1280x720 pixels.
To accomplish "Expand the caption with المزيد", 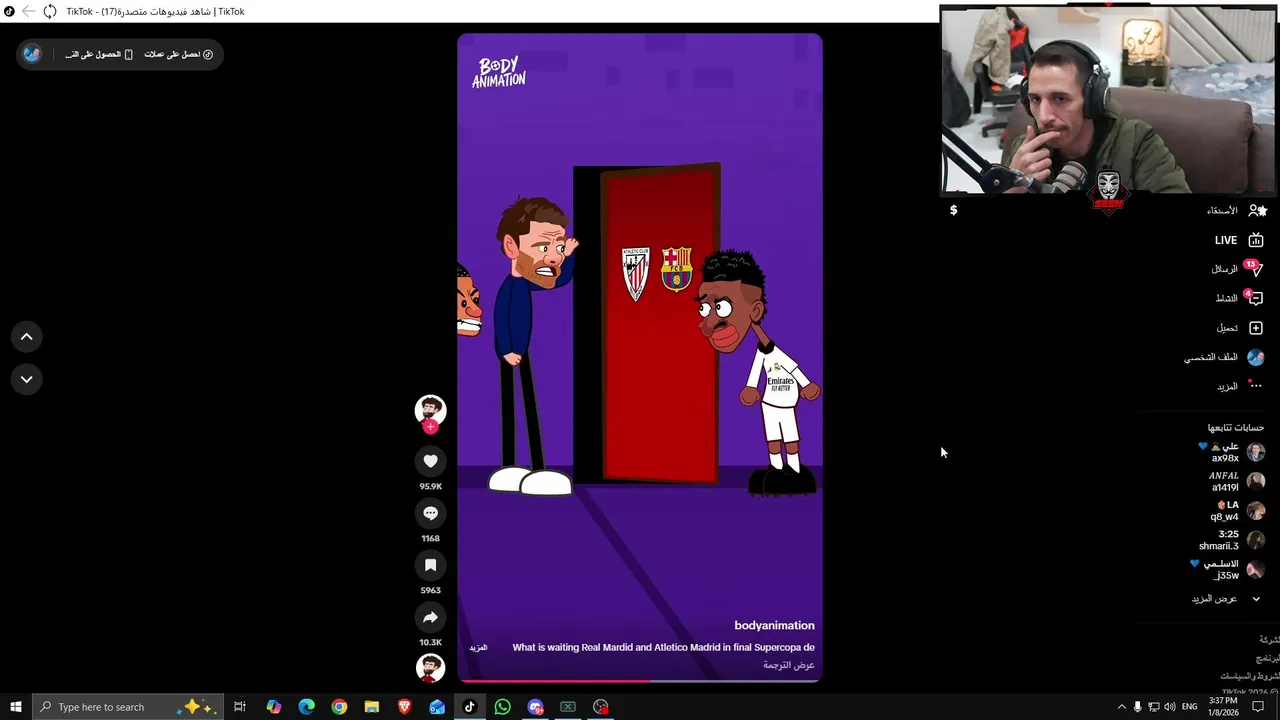I will 478,647.
